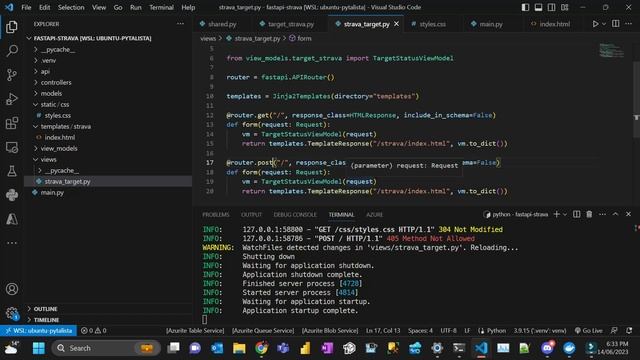This screenshot has width=640, height=360.
Task: Open the Testing flask view
Action: click(x=12, y=171)
